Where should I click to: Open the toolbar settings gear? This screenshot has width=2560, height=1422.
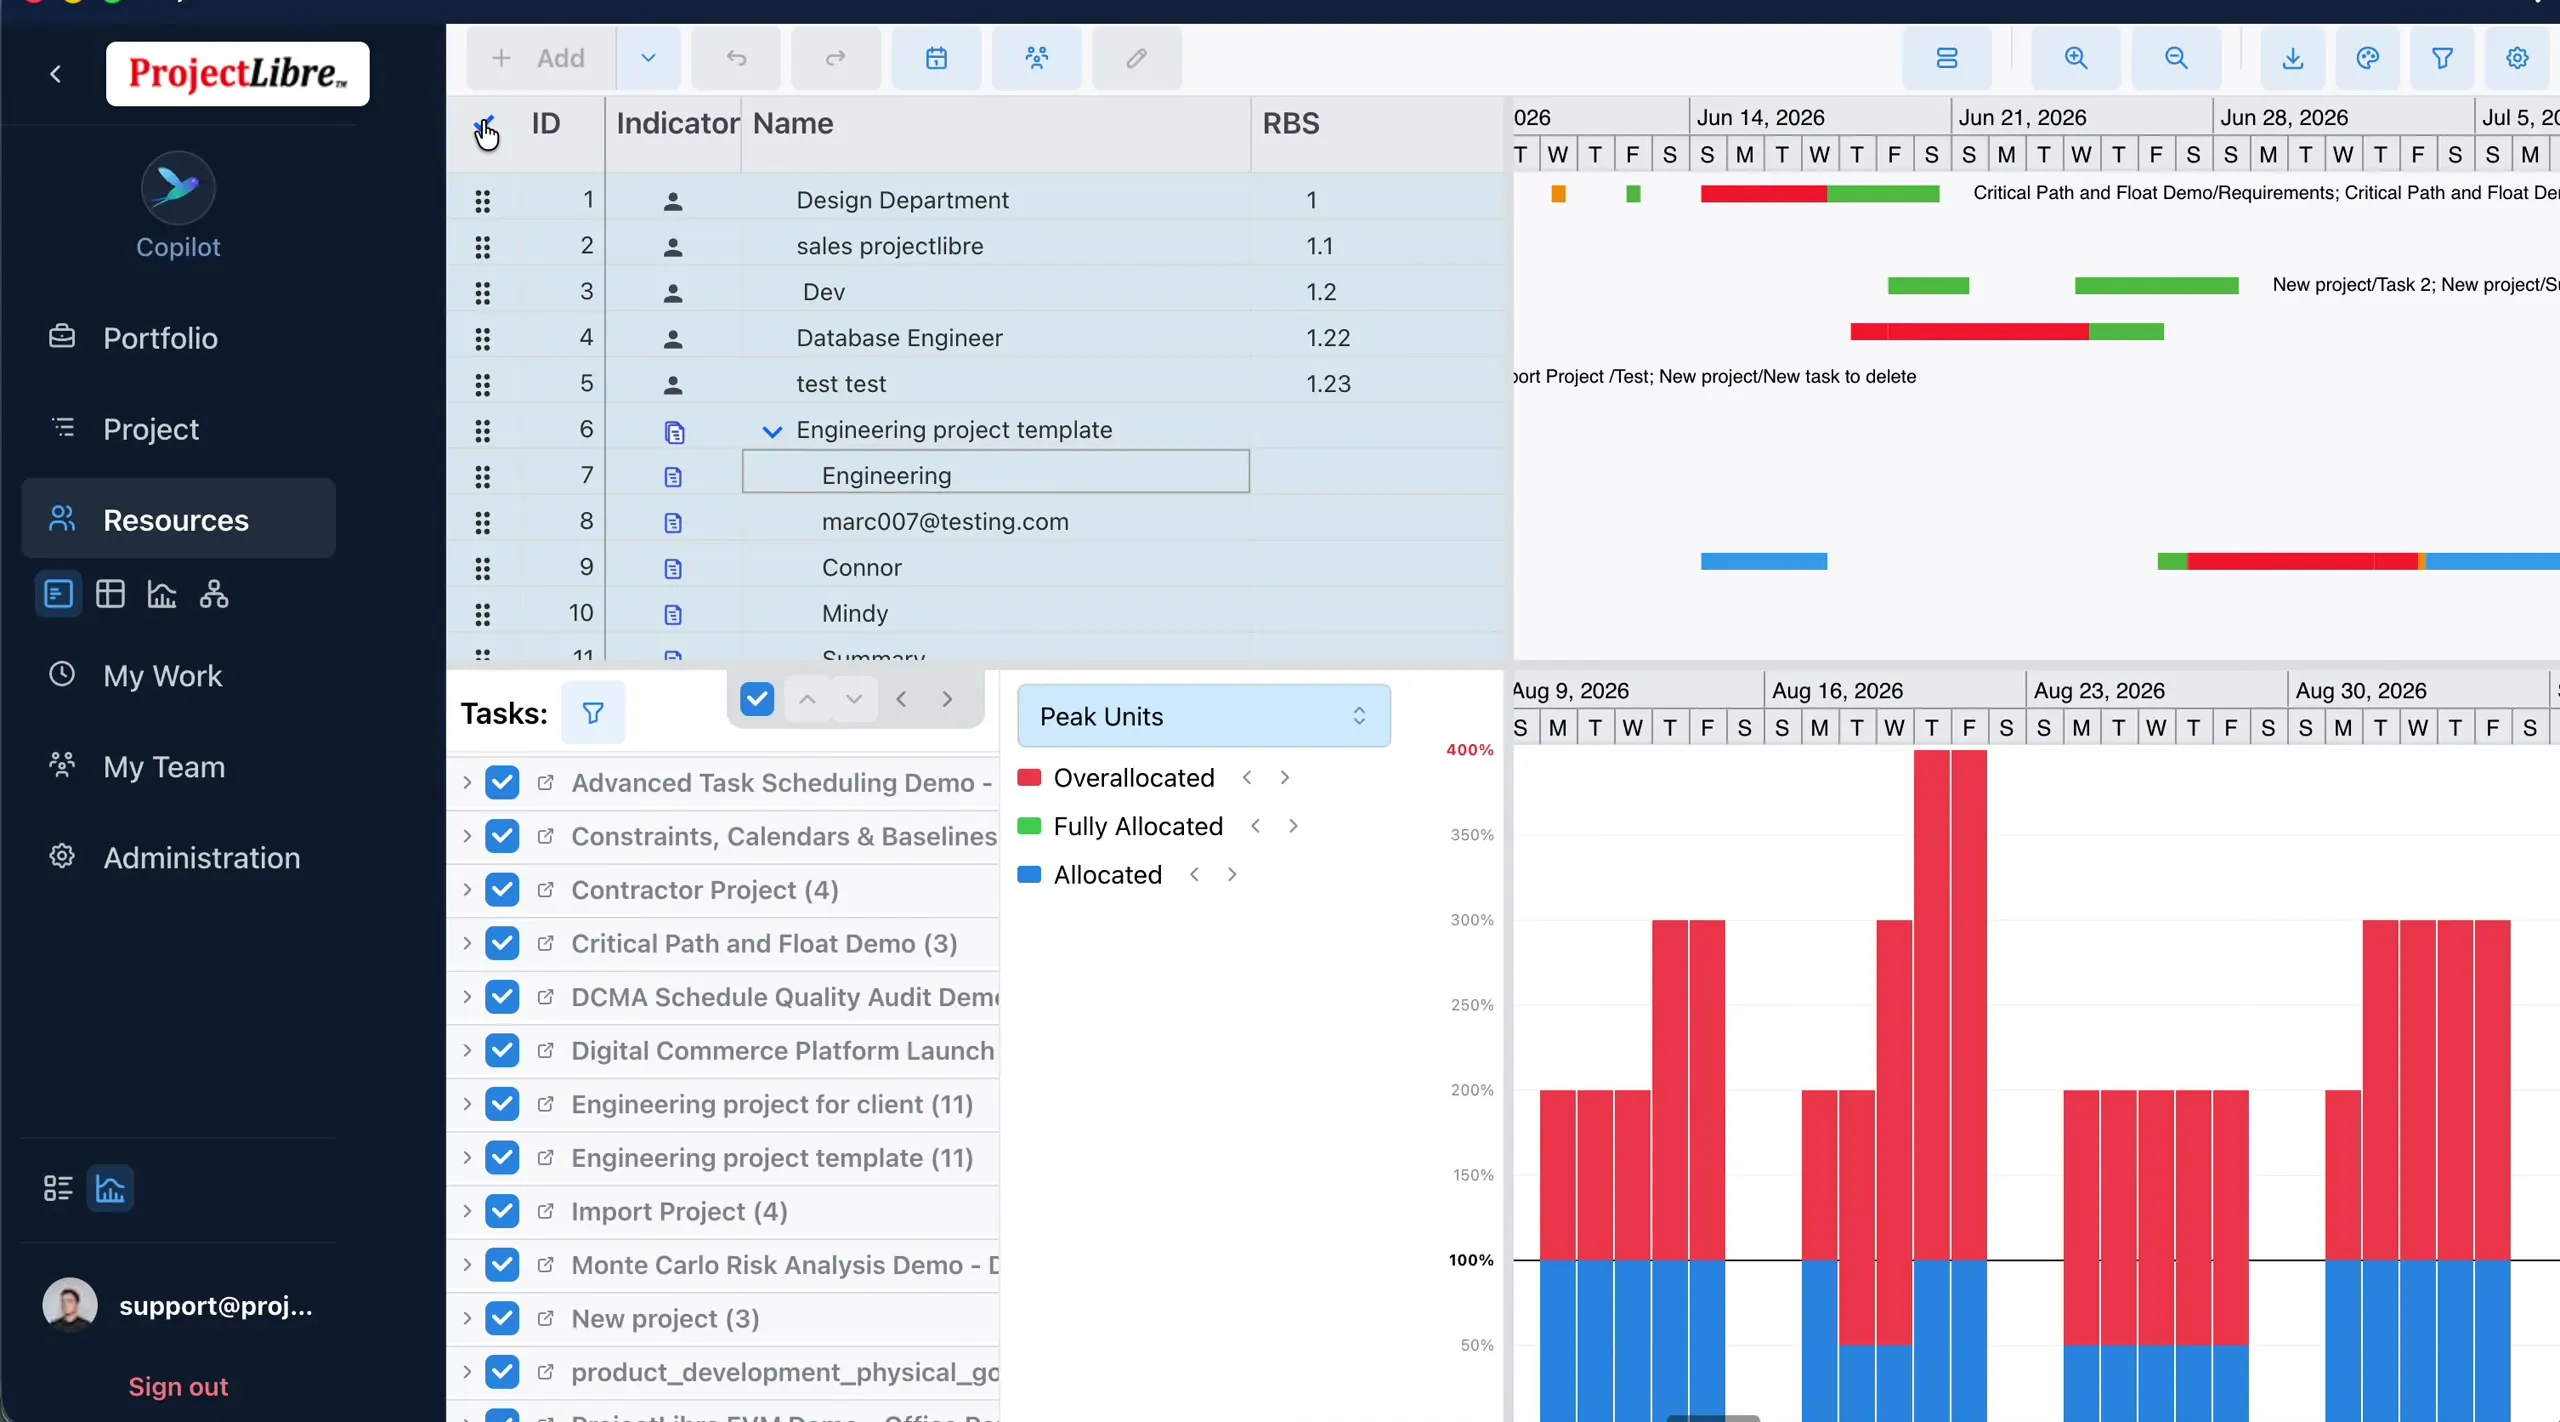click(2518, 58)
